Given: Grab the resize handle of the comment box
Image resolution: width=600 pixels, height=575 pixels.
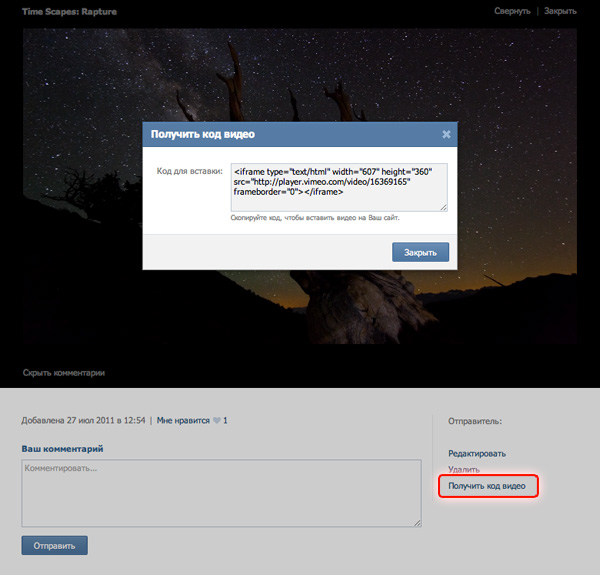Looking at the screenshot, I should (x=417, y=523).
